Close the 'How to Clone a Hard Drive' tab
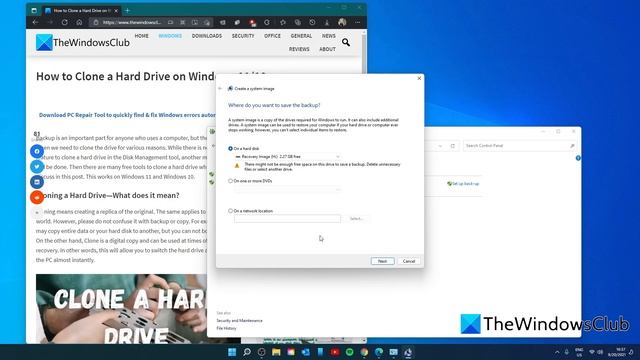The width and height of the screenshot is (640, 360). (x=116, y=11)
